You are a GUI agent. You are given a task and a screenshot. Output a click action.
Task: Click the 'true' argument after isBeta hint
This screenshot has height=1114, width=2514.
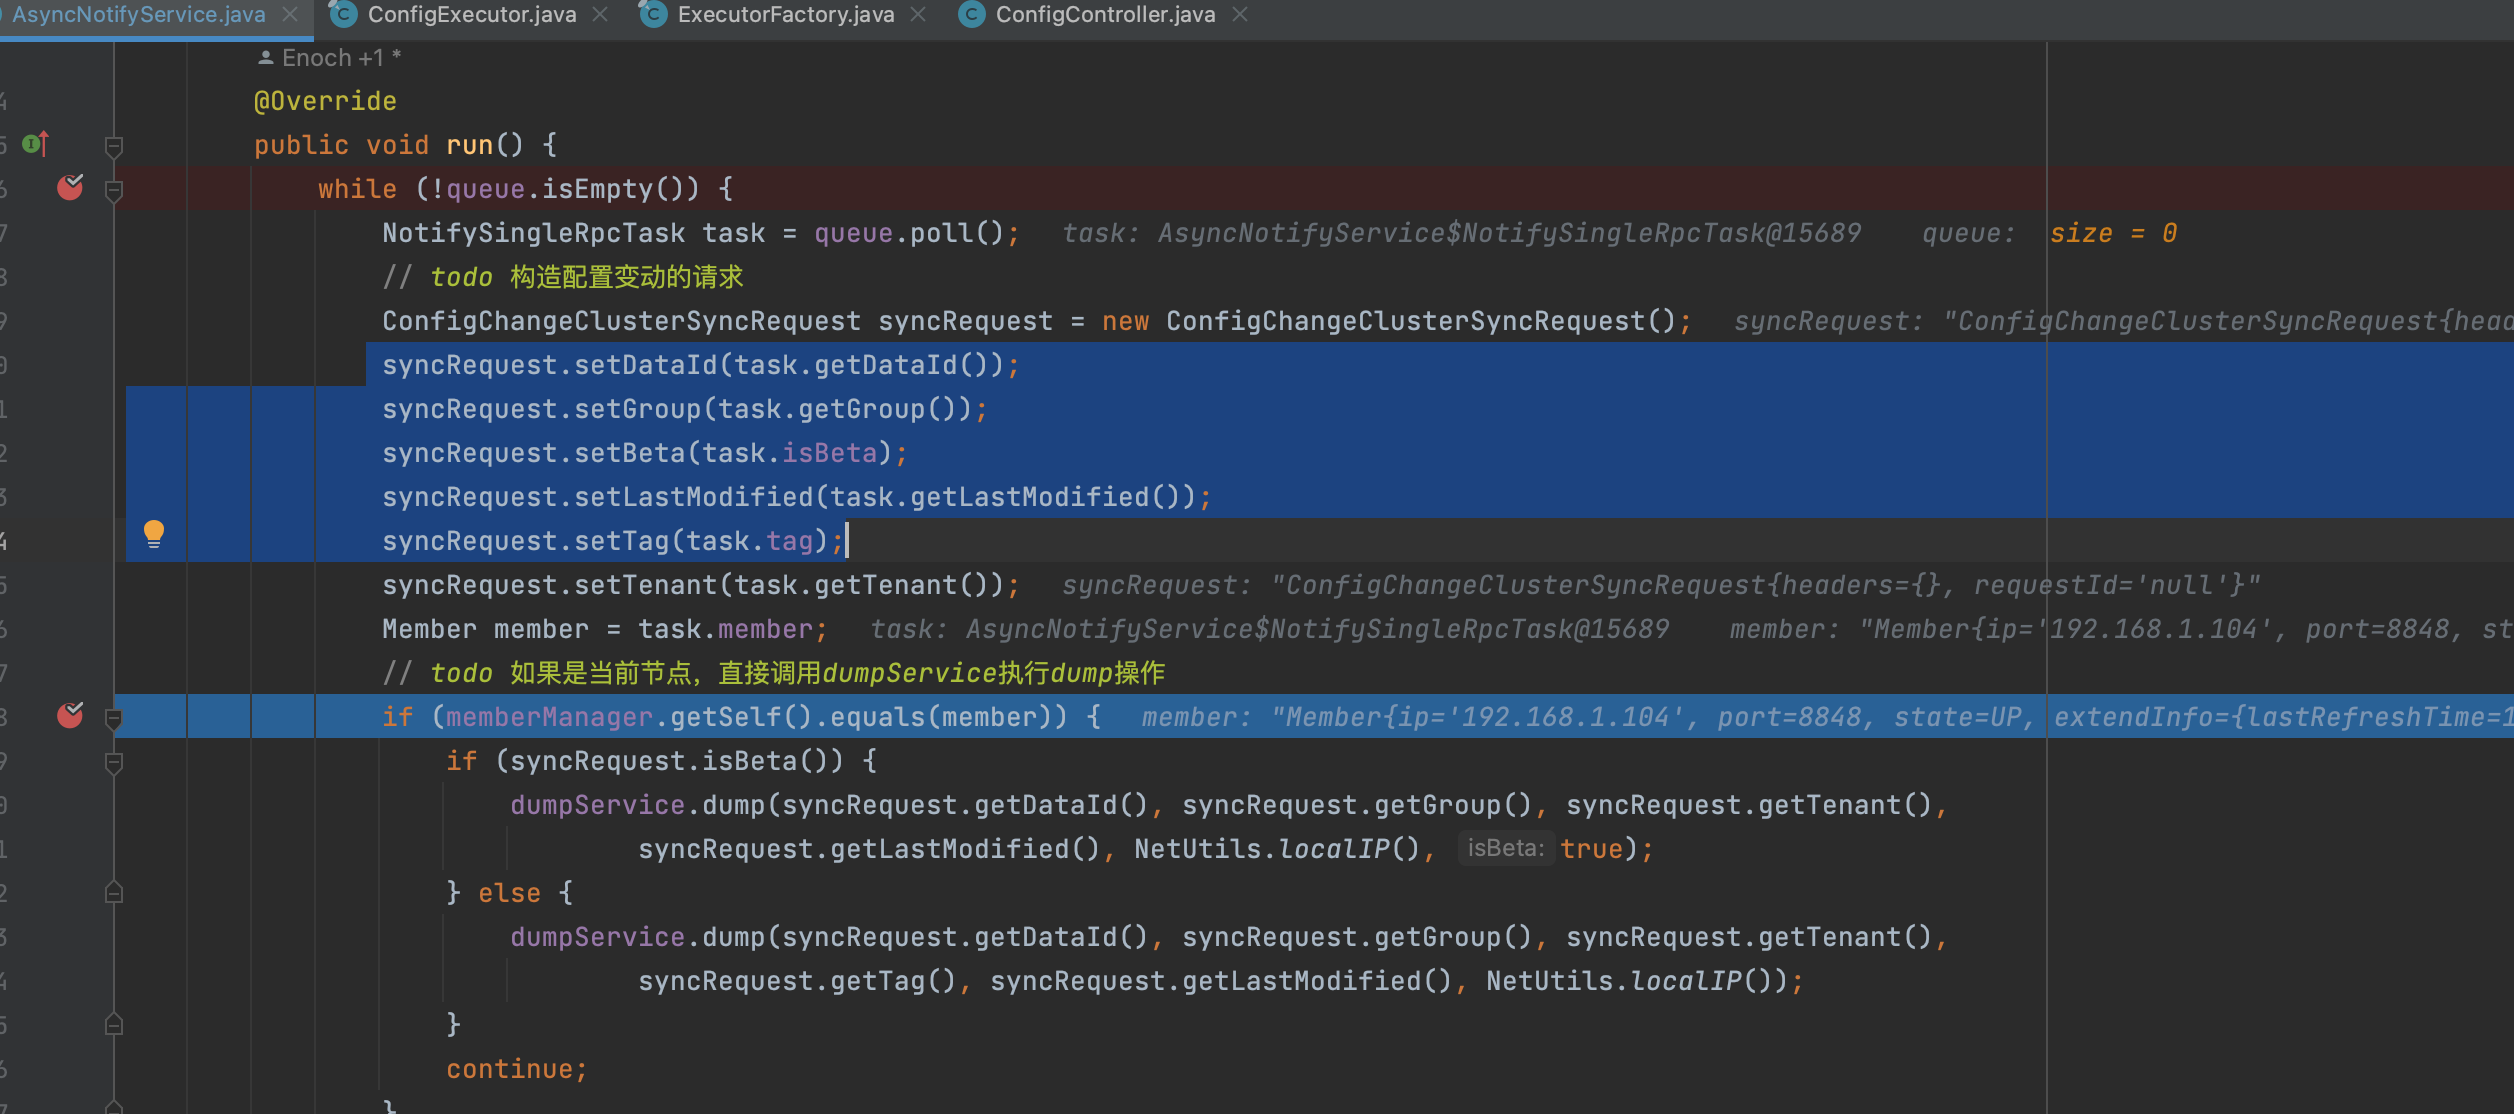(1591, 849)
